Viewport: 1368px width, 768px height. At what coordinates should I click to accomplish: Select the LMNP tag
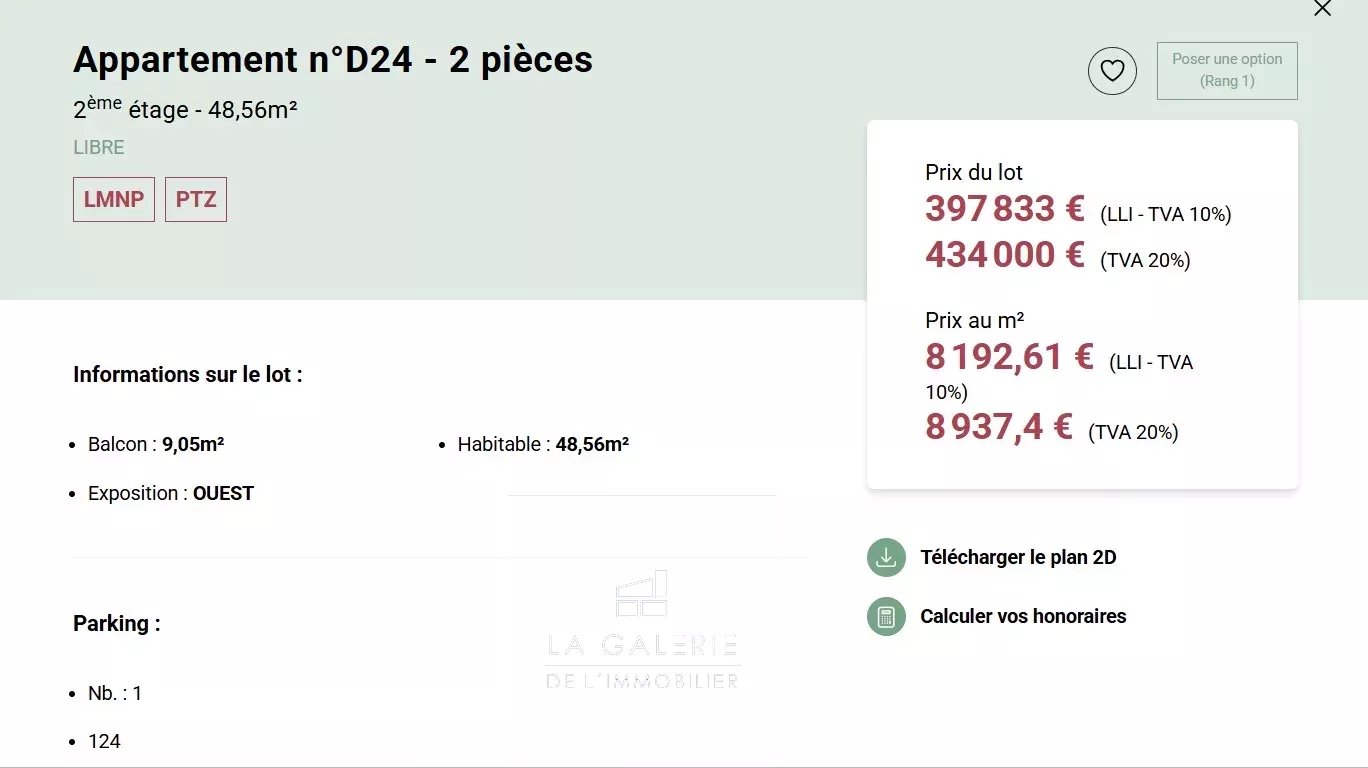click(x=114, y=199)
